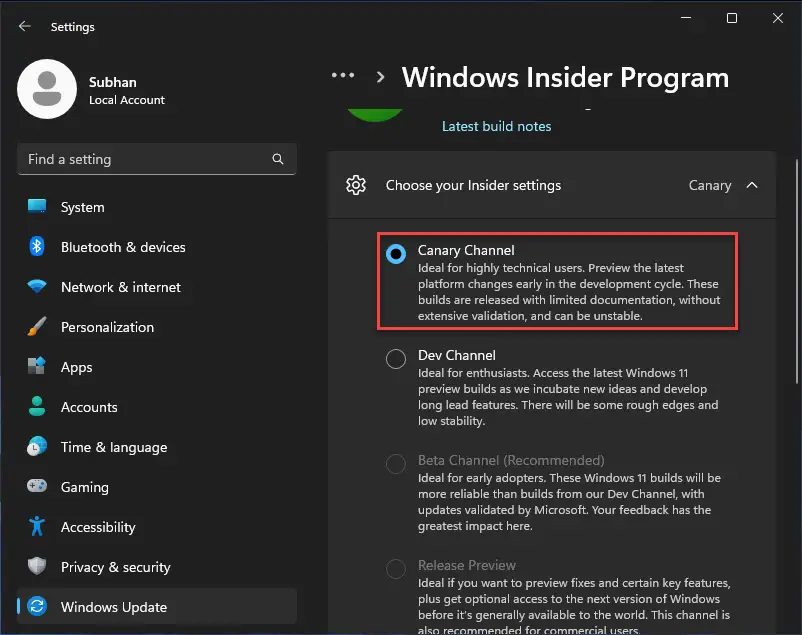Select the Canary Channel radio button

[x=396, y=254]
